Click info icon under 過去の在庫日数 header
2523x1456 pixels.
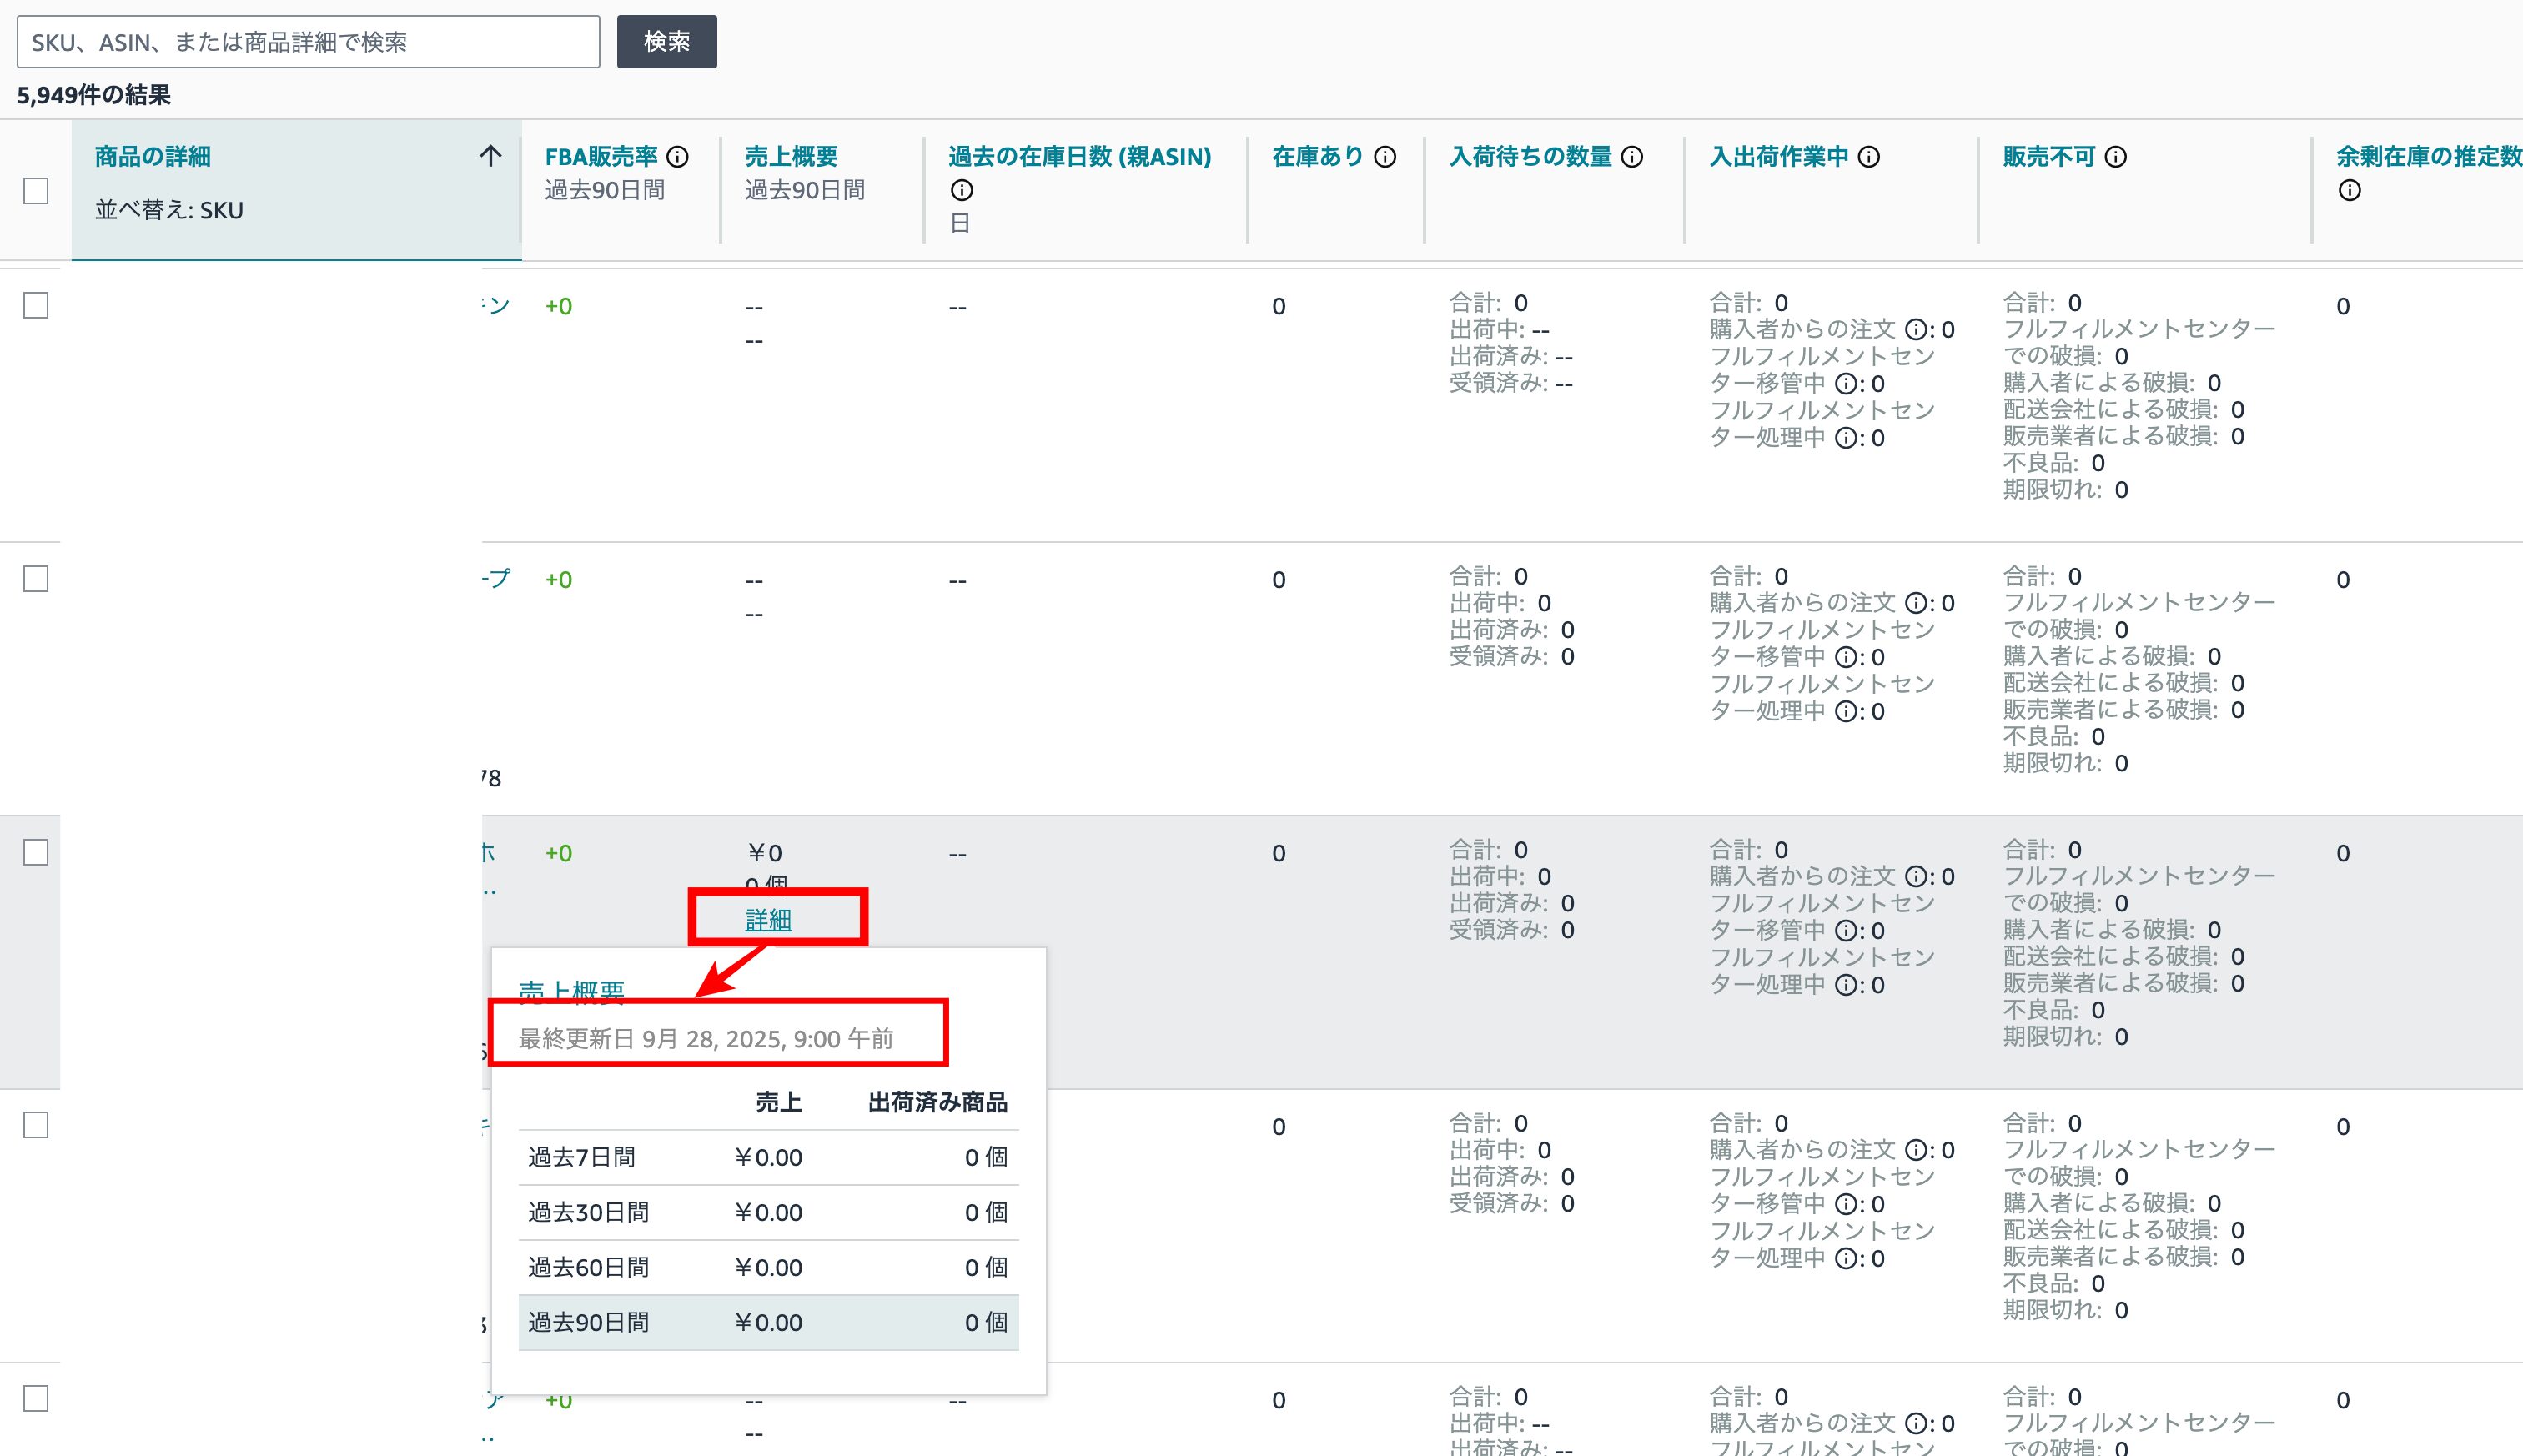coord(961,190)
